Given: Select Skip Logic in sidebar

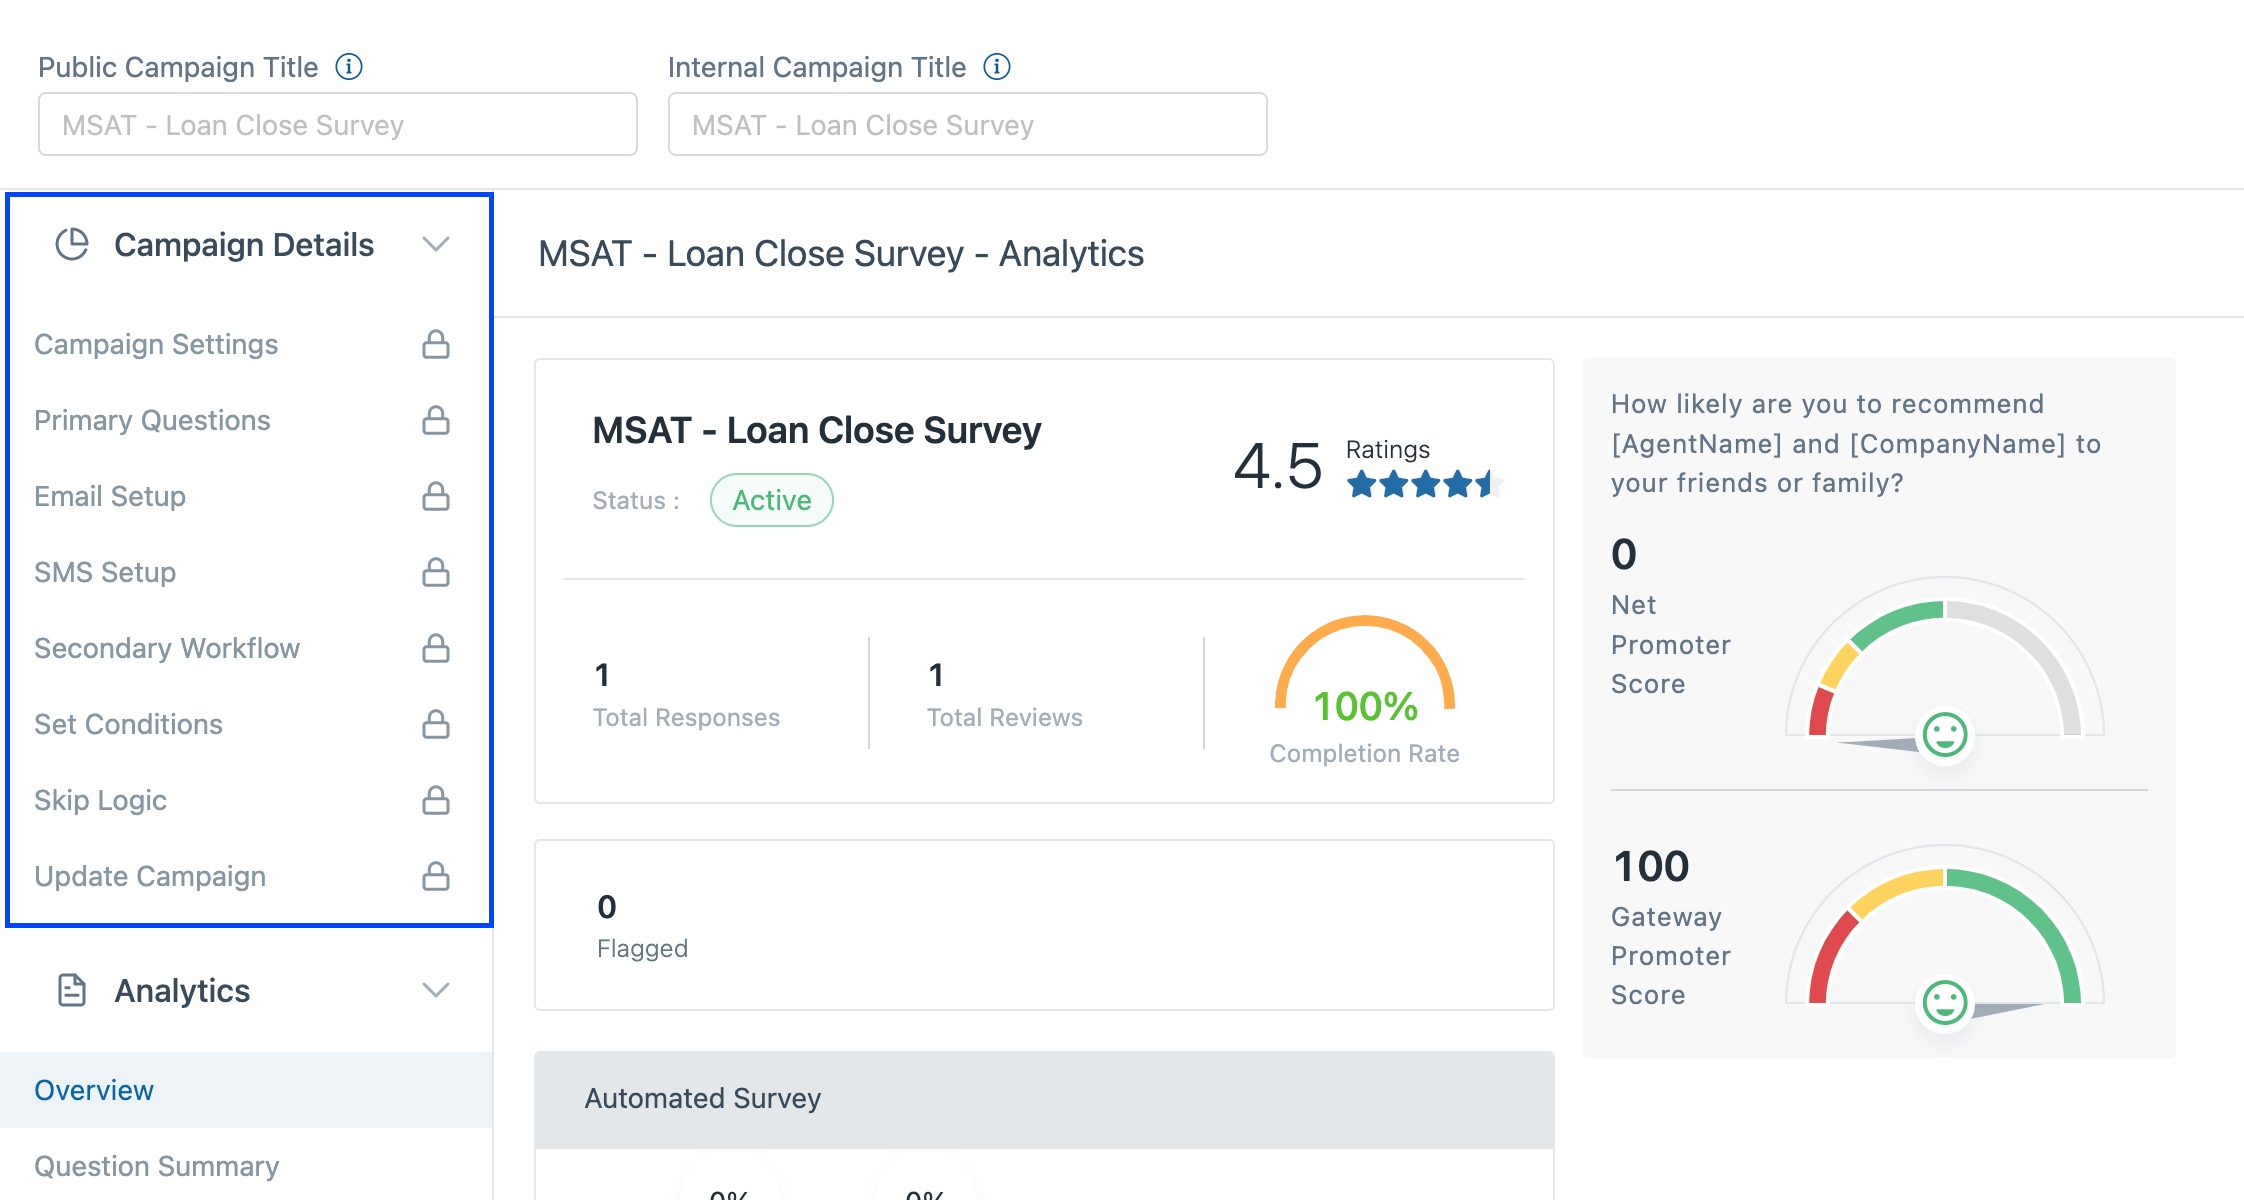Looking at the screenshot, I should 100,800.
